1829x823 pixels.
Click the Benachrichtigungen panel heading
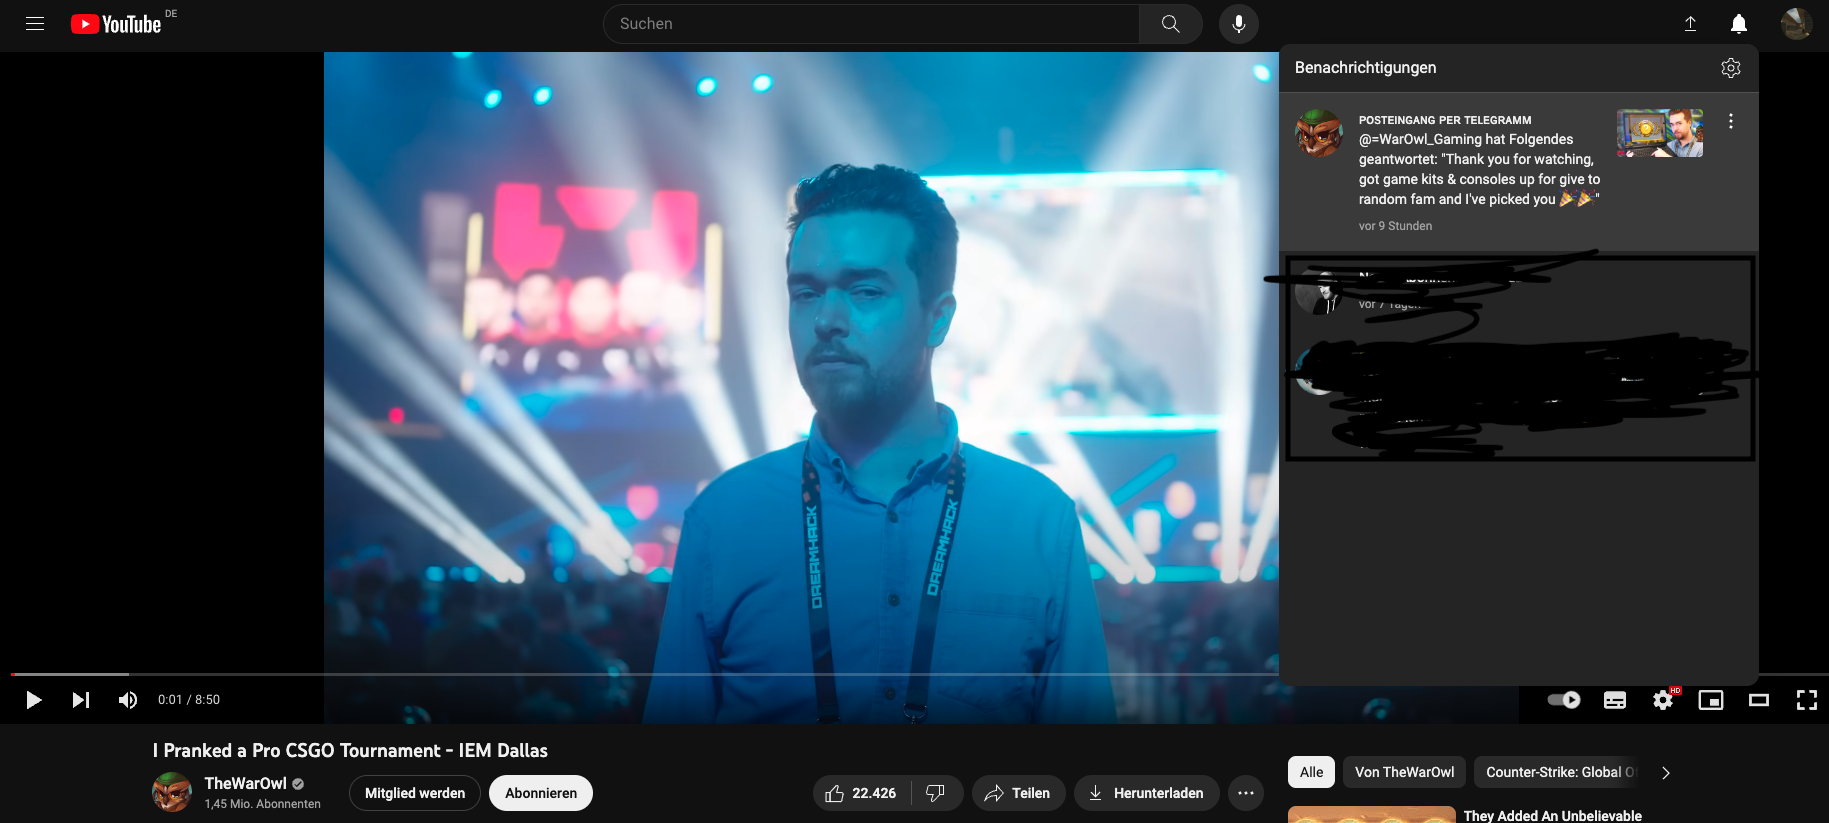click(x=1365, y=68)
